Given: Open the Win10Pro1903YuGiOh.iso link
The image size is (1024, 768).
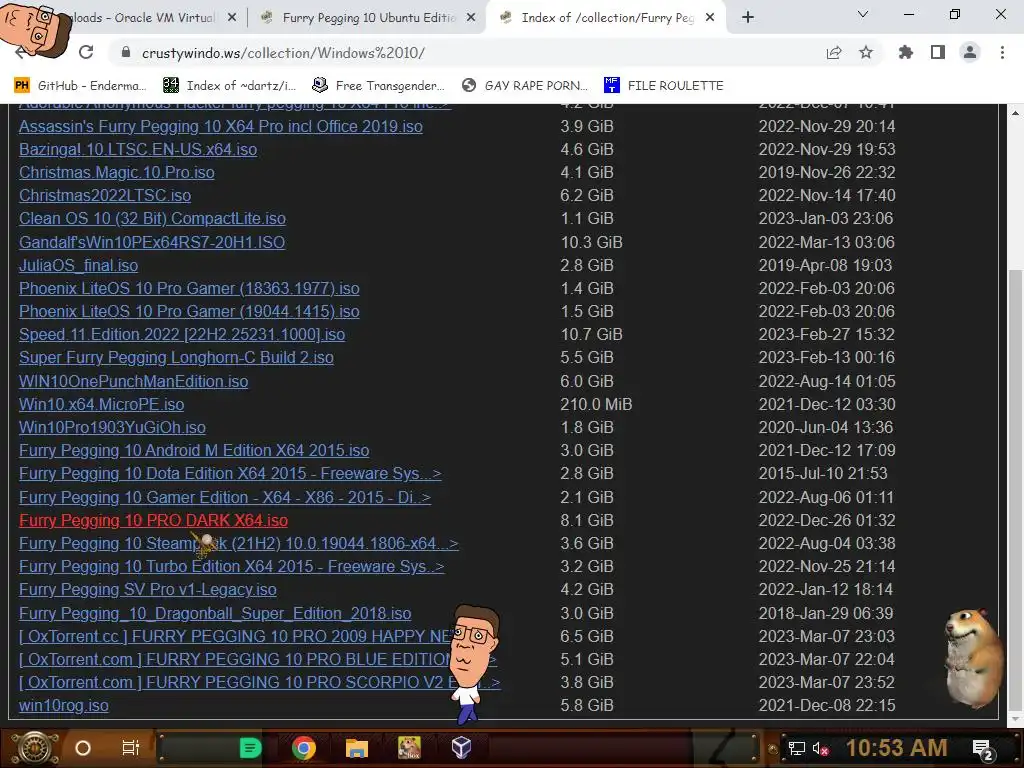Looking at the screenshot, I should (112, 427).
